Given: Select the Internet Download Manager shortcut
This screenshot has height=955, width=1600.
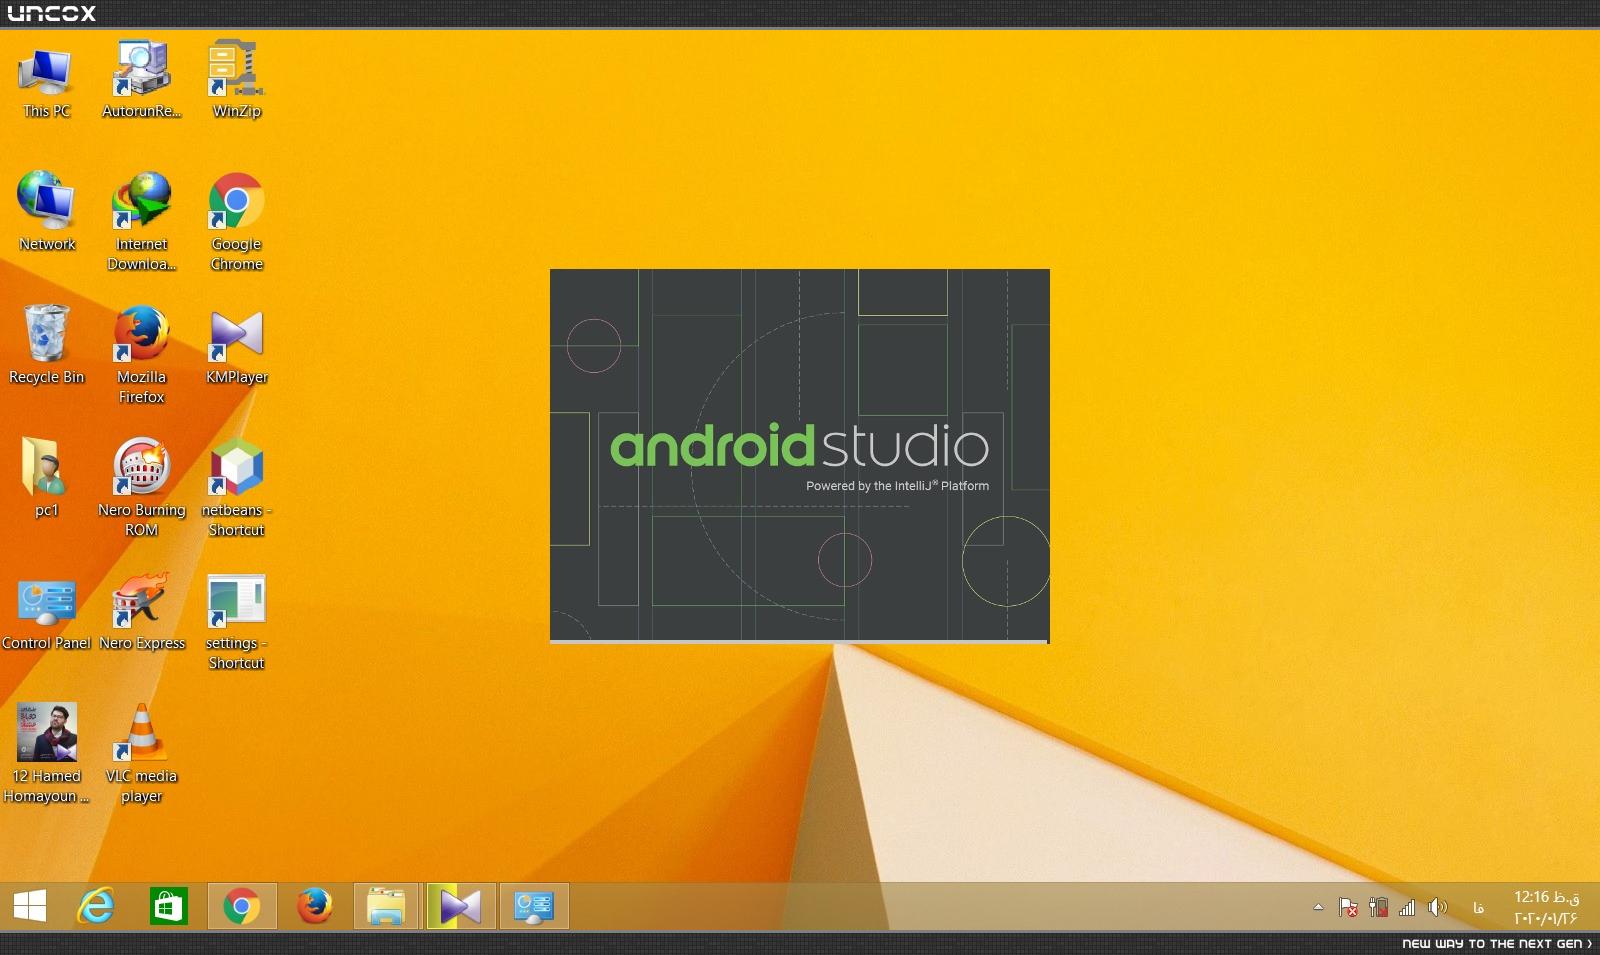Looking at the screenshot, I should pyautogui.click(x=141, y=222).
